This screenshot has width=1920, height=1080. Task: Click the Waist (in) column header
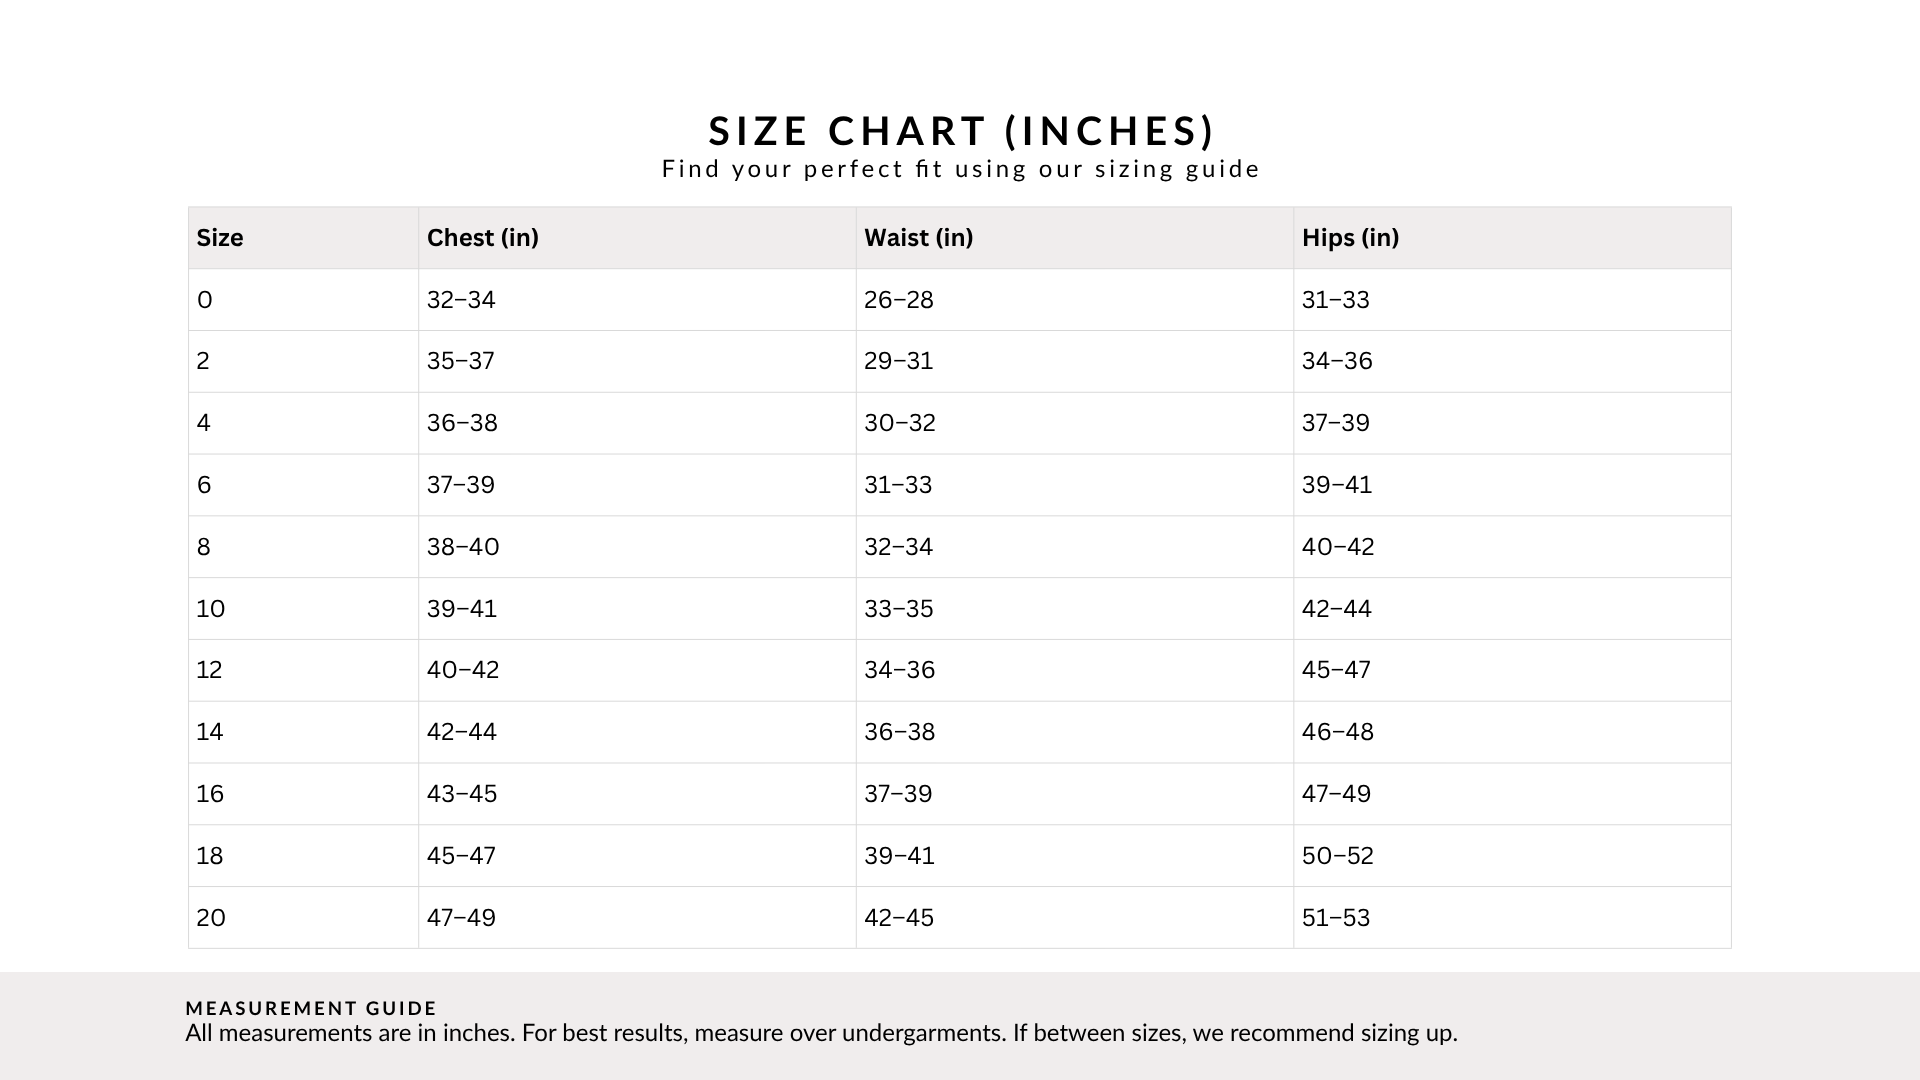[918, 238]
